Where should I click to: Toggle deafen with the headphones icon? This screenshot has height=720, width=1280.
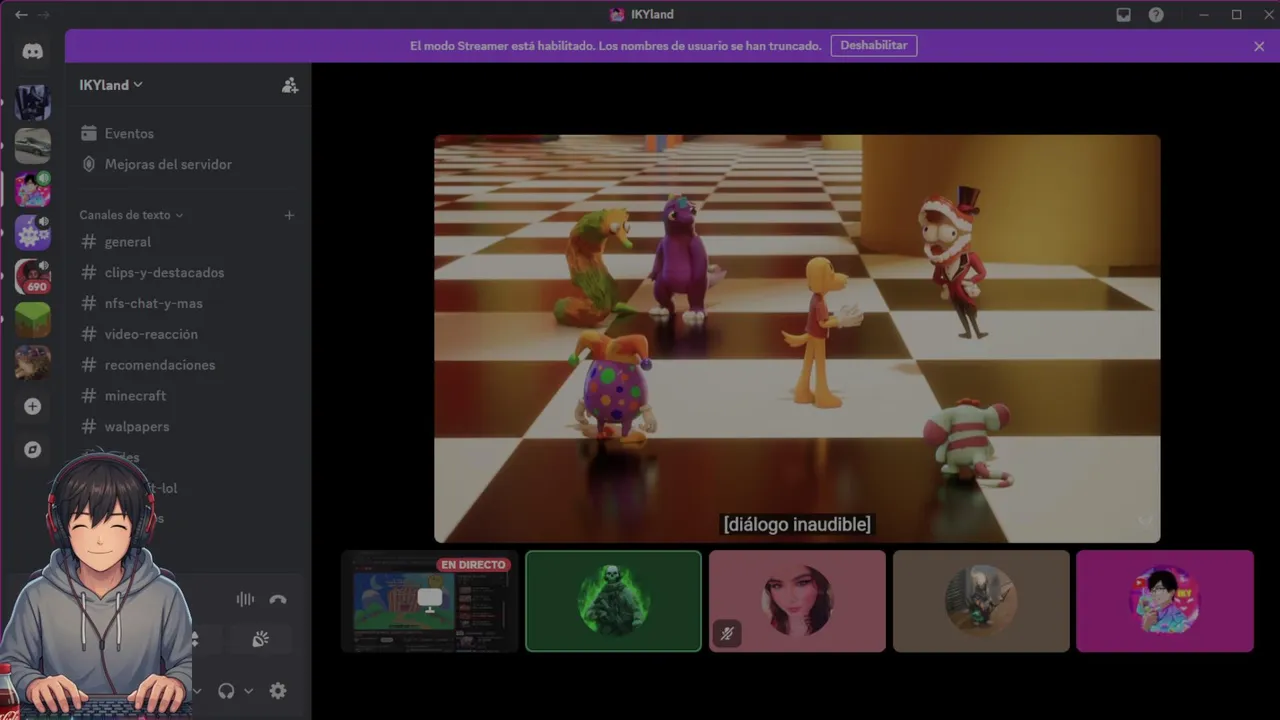[x=226, y=691]
